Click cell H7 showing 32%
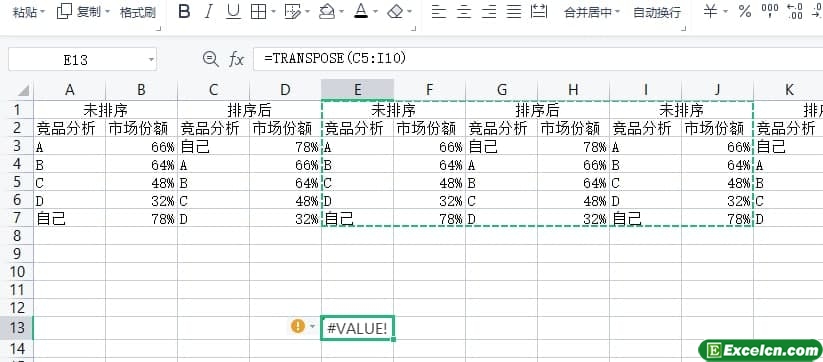Viewport: 823px width, 362px height. [x=573, y=218]
